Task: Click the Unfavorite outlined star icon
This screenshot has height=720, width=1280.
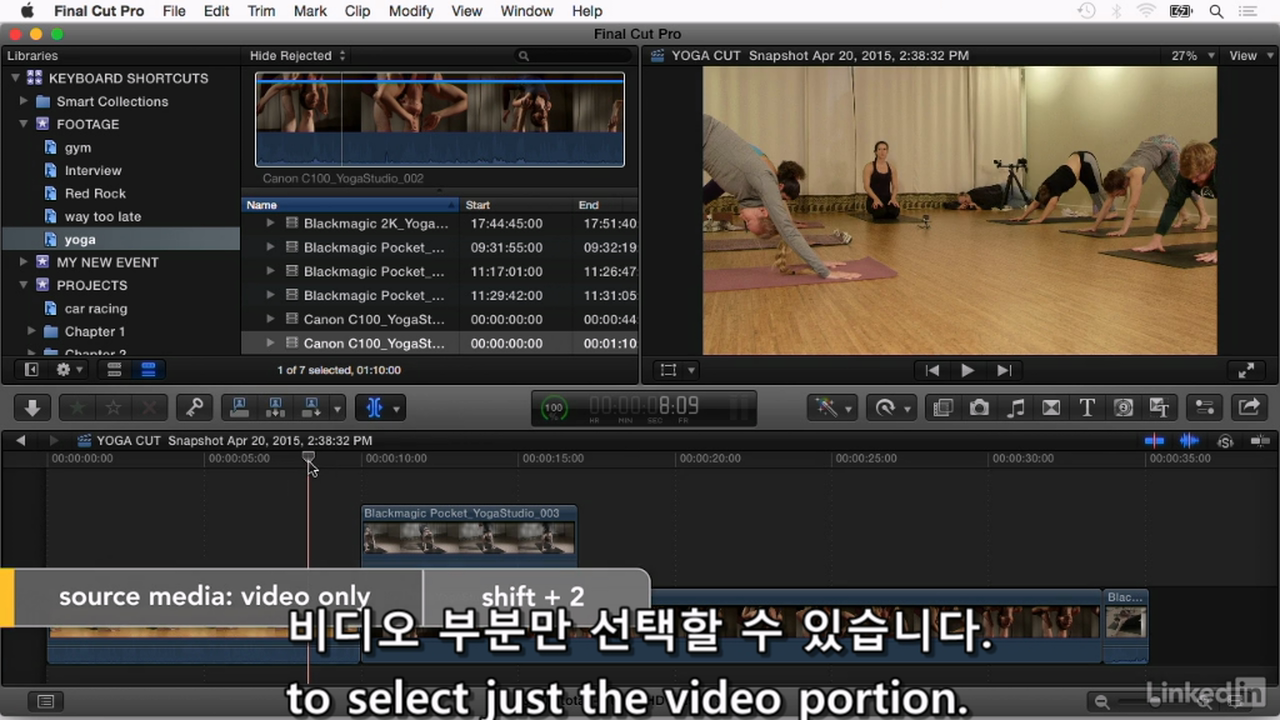Action: tap(113, 407)
